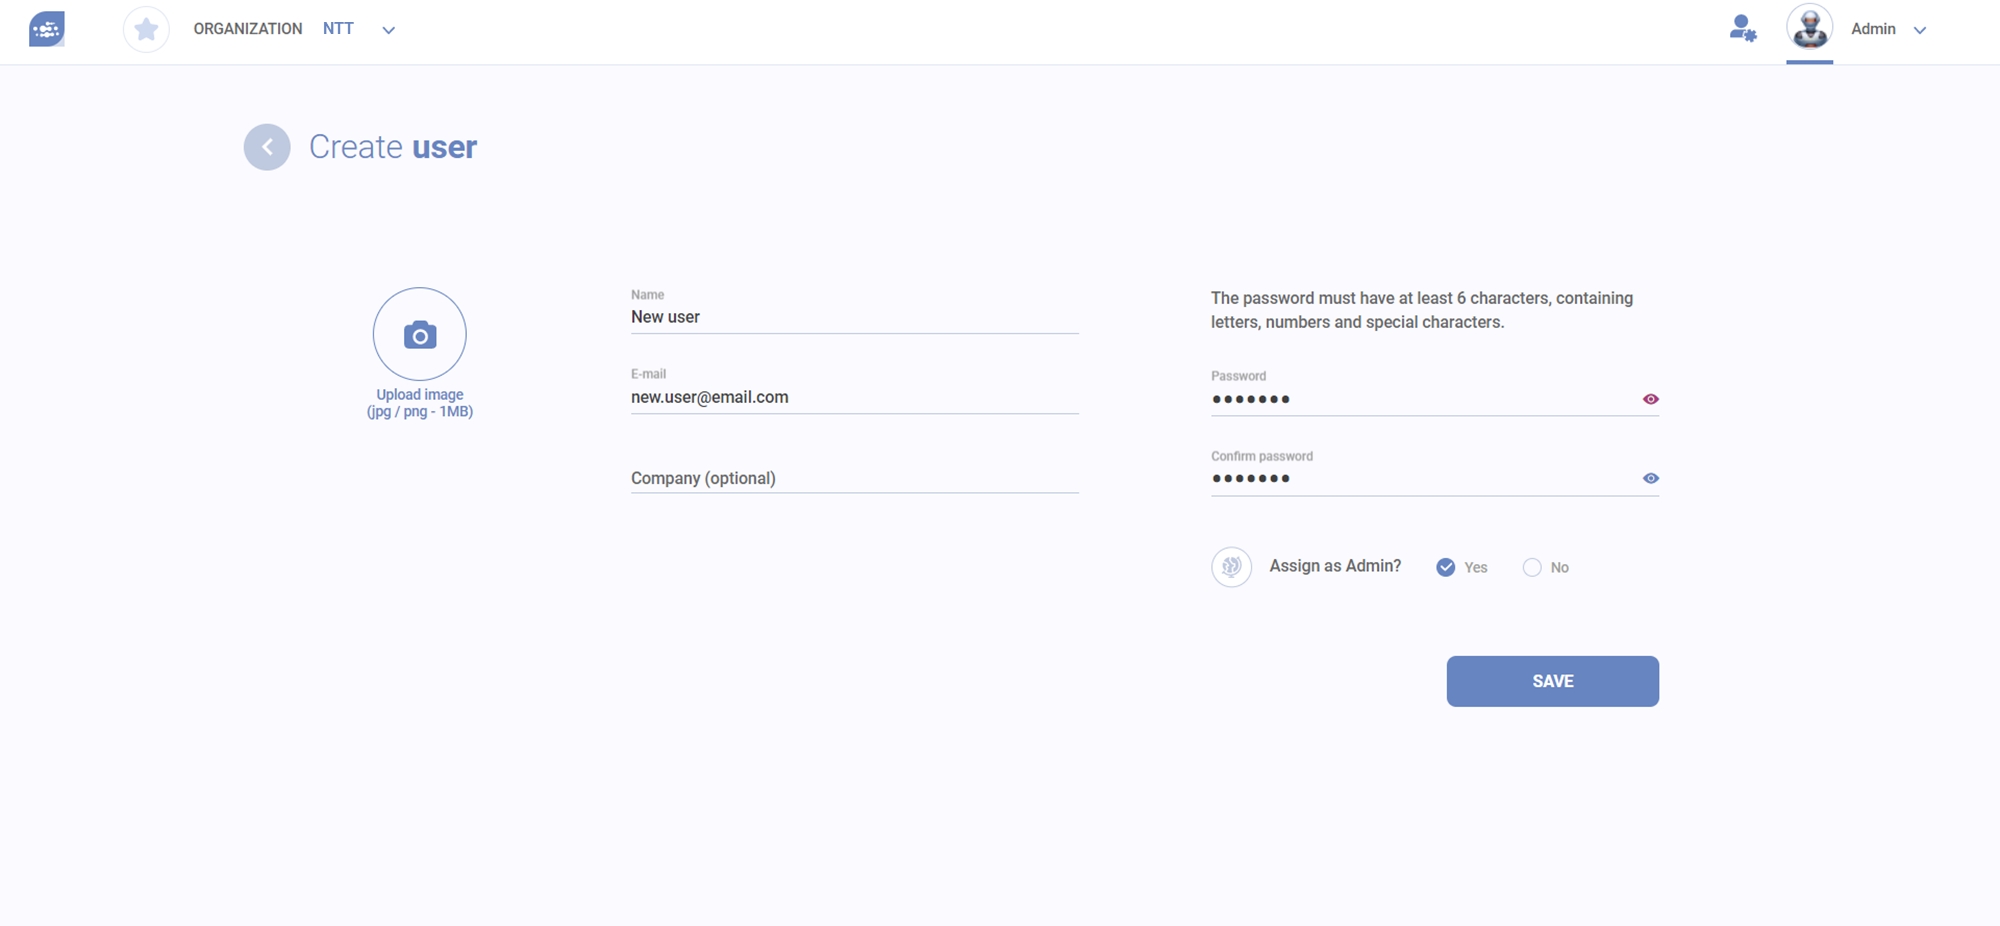Show password with the eye icon
This screenshot has width=2000, height=926.
(1650, 399)
